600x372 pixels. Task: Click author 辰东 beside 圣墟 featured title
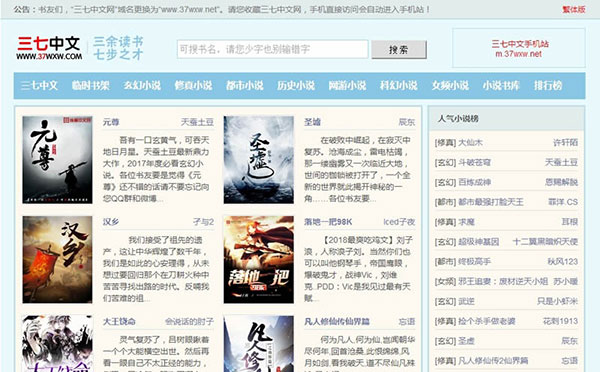click(407, 122)
